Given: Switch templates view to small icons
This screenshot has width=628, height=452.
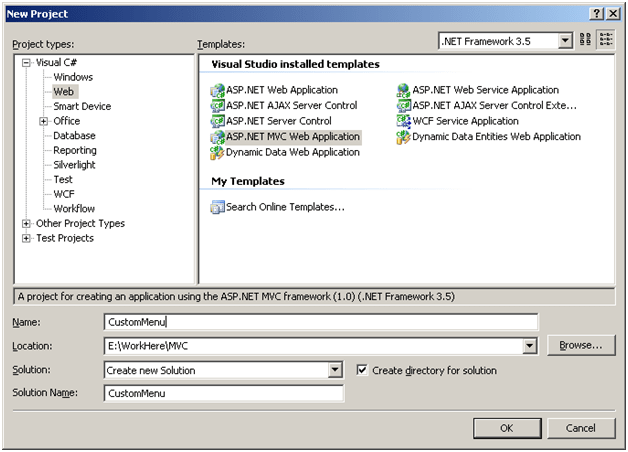Looking at the screenshot, I should (x=606, y=41).
